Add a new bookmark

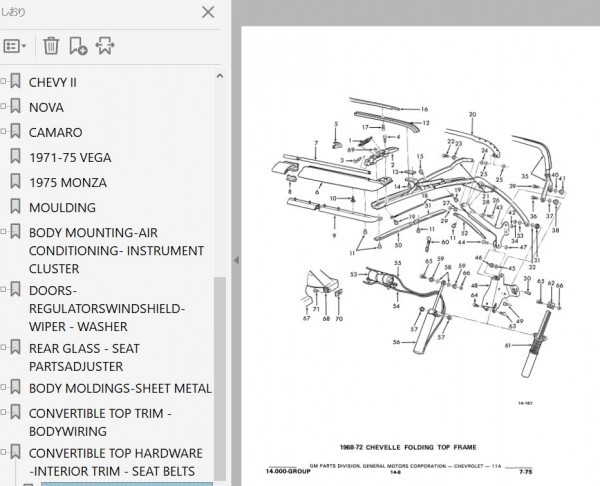click(x=78, y=46)
